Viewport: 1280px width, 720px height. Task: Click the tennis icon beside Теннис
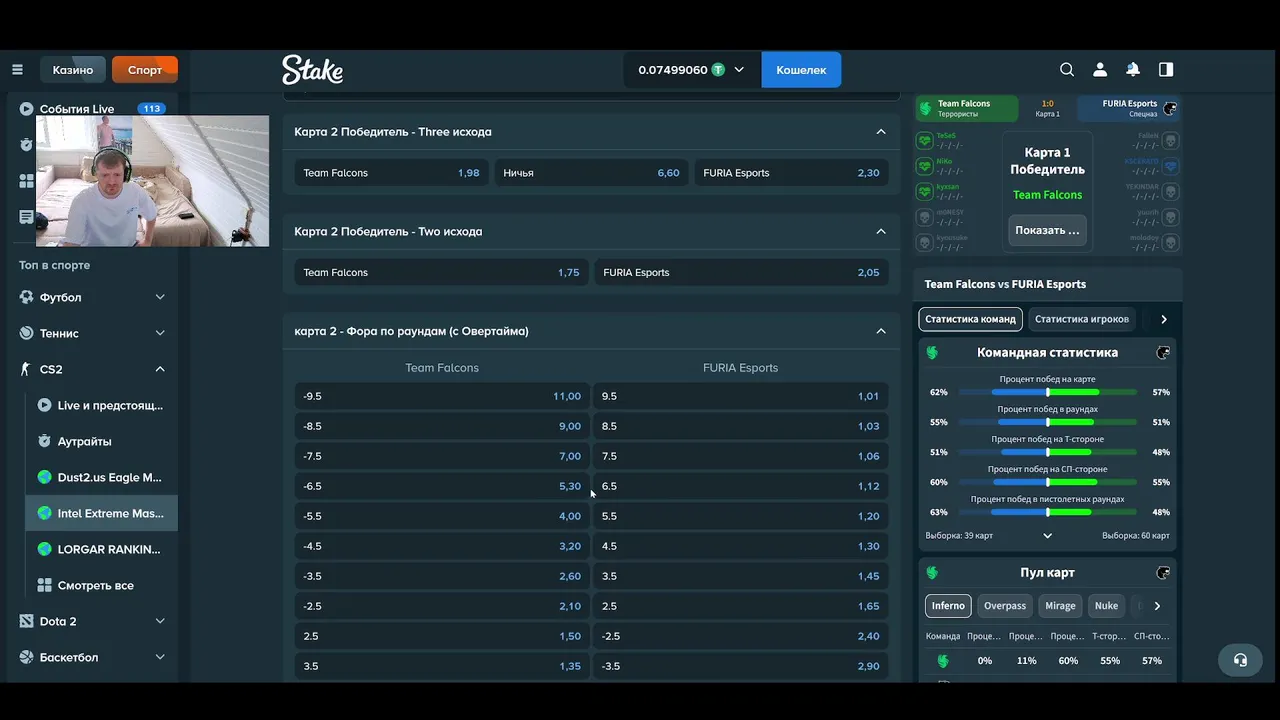[26, 333]
